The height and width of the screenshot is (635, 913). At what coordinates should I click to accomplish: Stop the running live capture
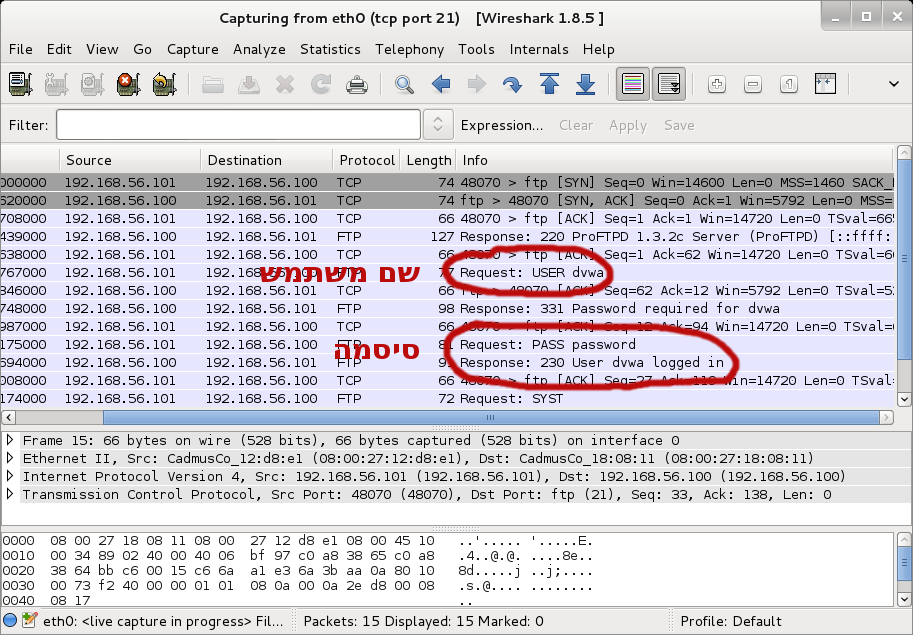coord(128,84)
